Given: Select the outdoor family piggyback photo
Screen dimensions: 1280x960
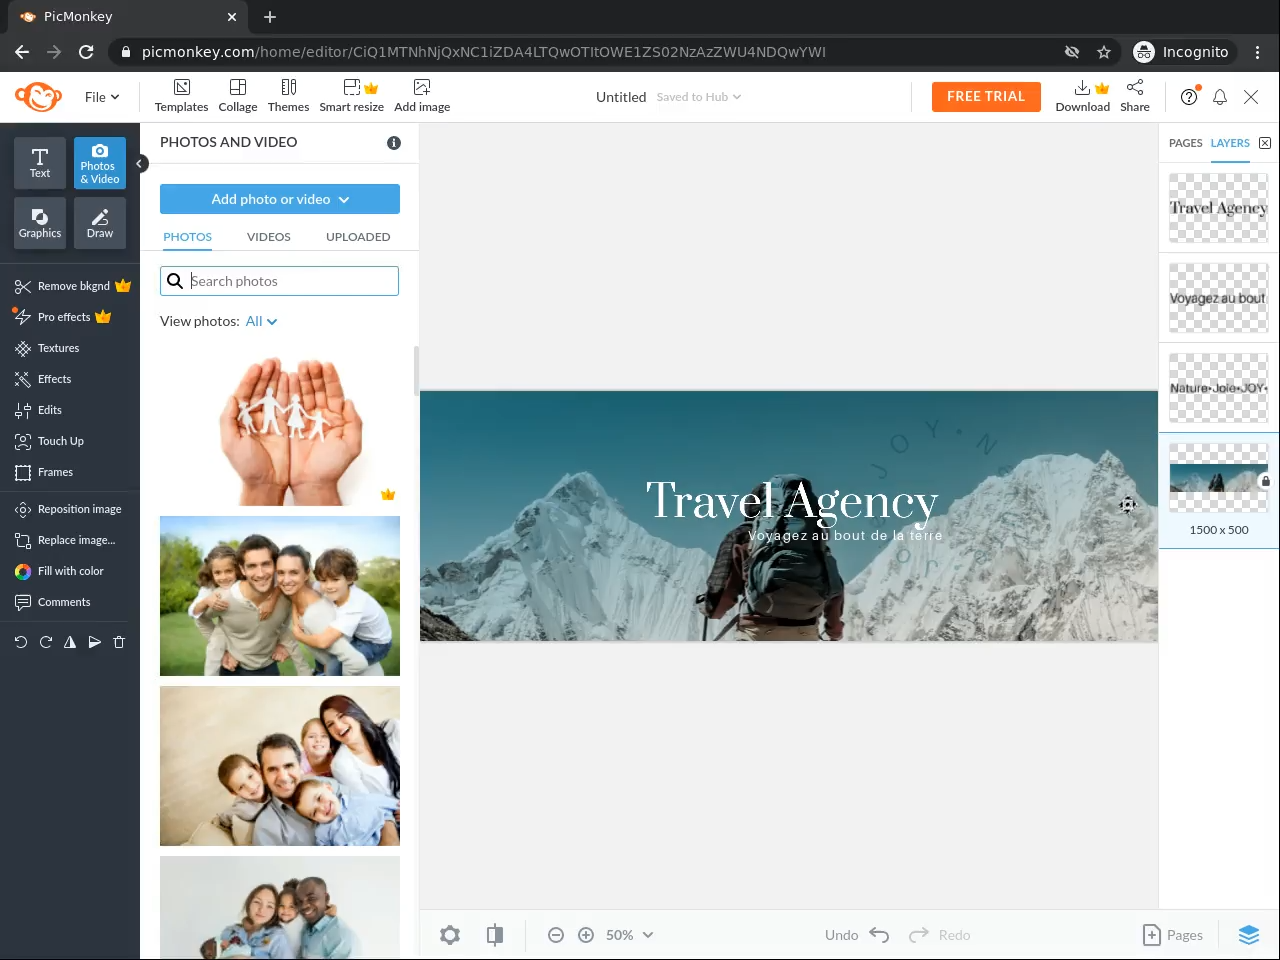Looking at the screenshot, I should click(280, 596).
